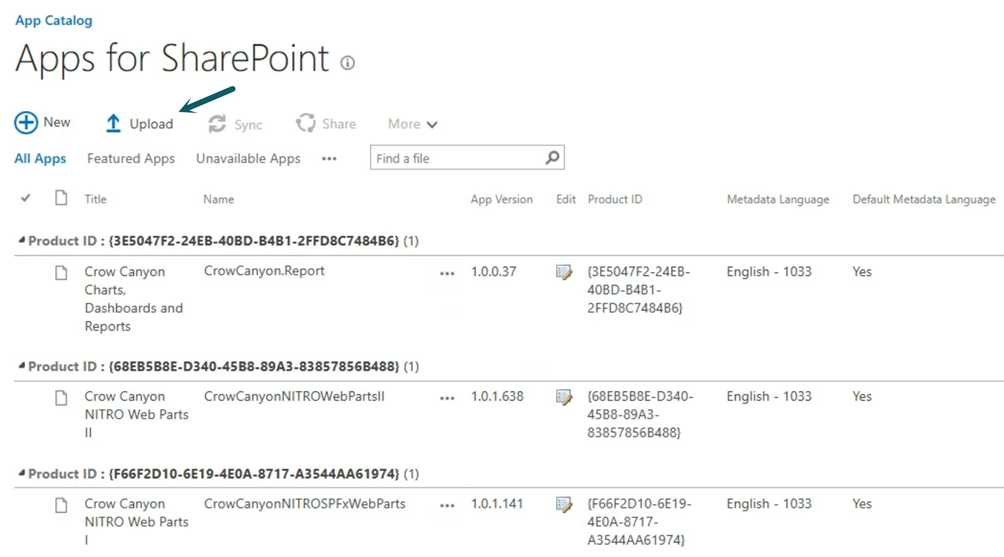Toggle the select-all checkmark in header
Screen dimensions: 1004x557
click(x=26, y=198)
